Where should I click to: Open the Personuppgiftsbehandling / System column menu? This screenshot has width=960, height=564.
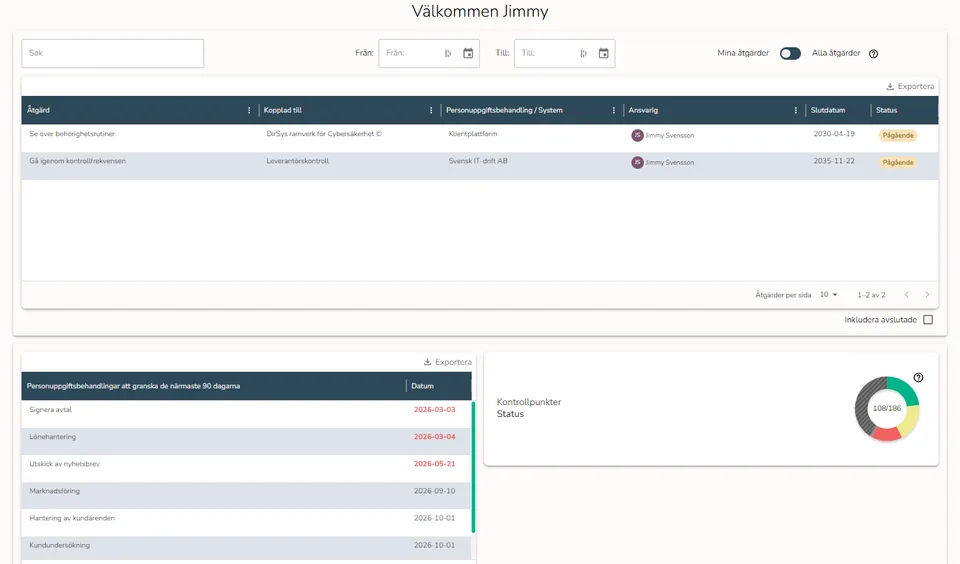click(613, 110)
